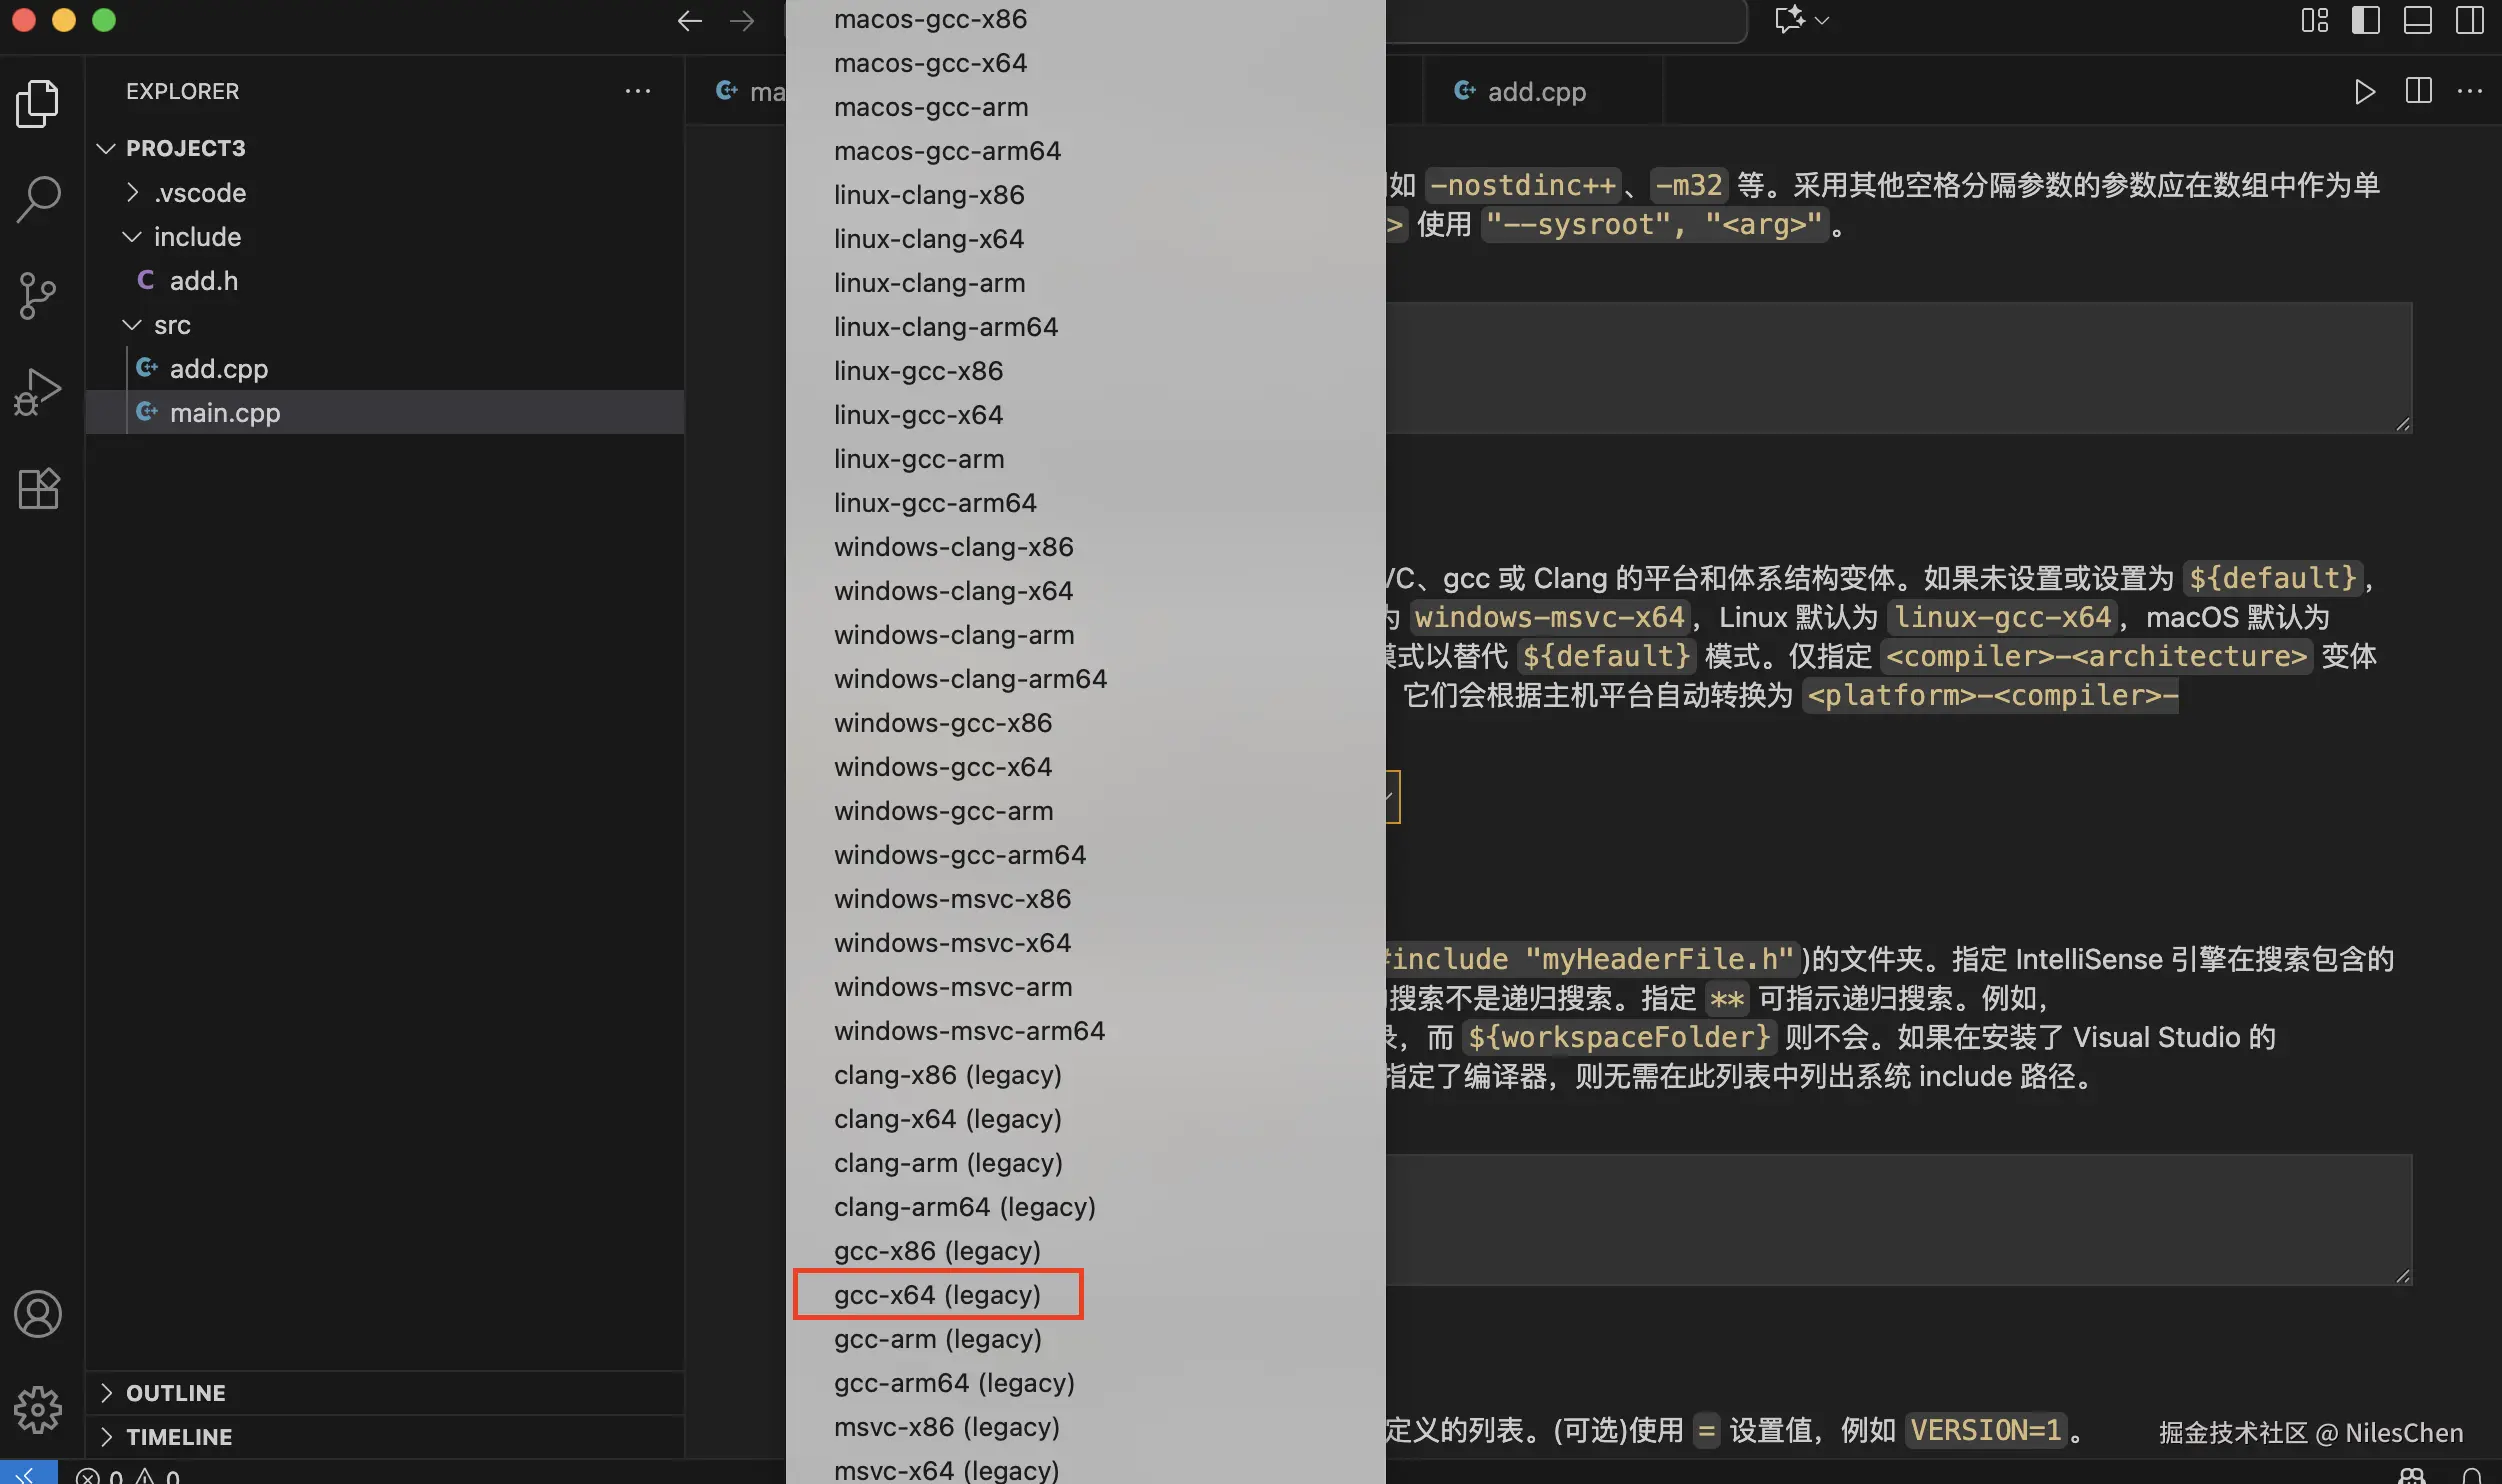Click the Go Back navigation arrow

pos(688,20)
